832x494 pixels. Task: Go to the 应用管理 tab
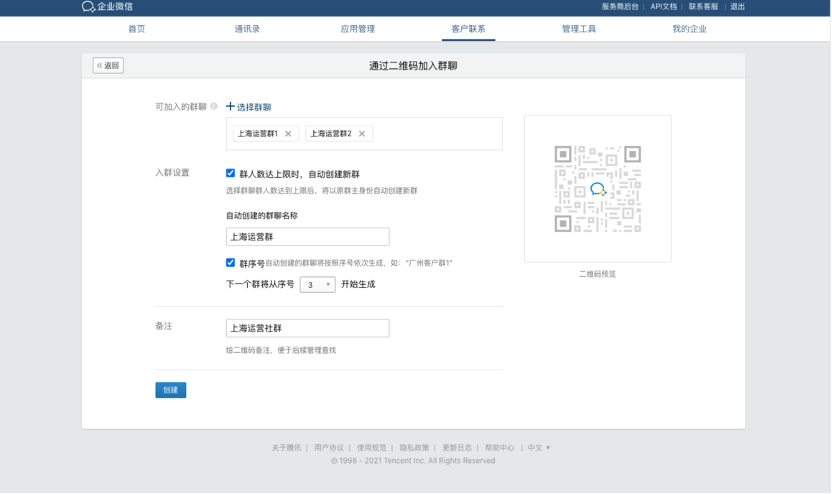358,29
